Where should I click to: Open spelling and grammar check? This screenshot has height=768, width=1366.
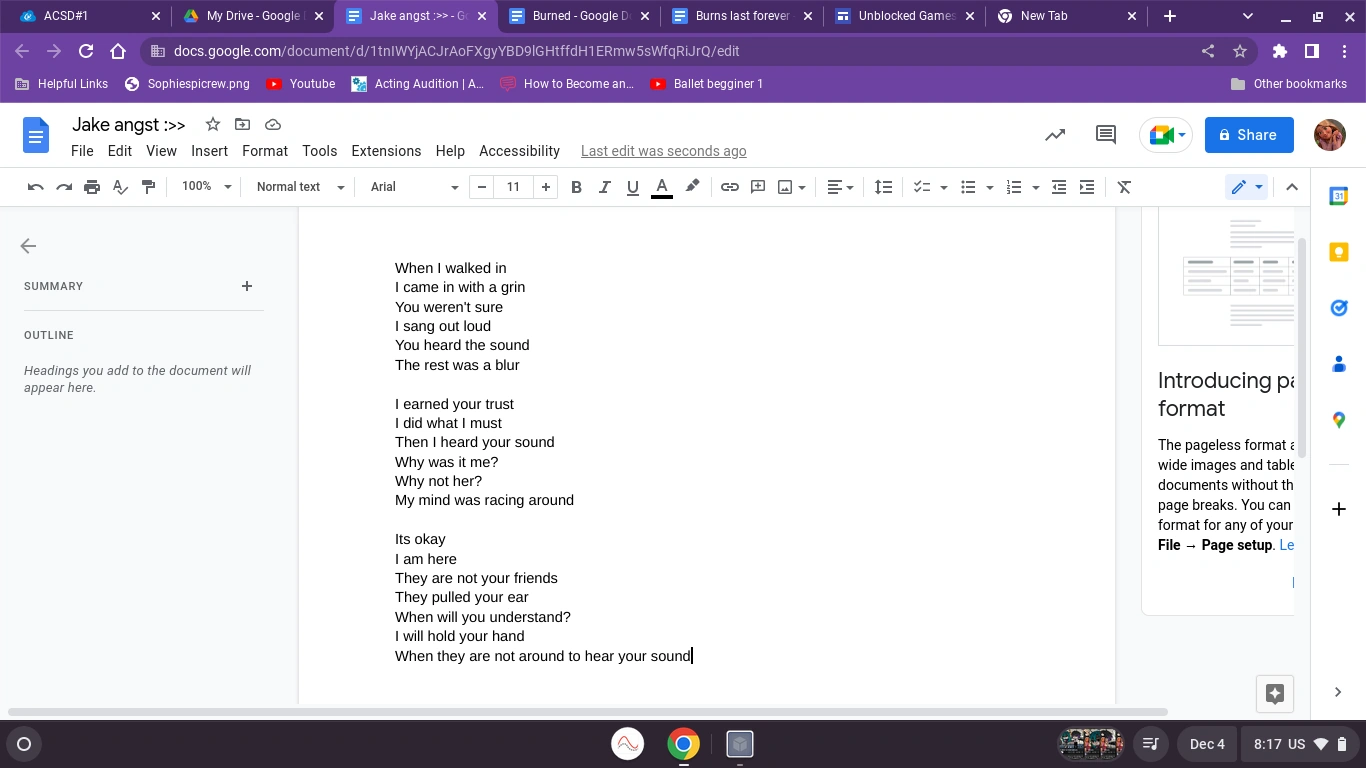tap(120, 187)
